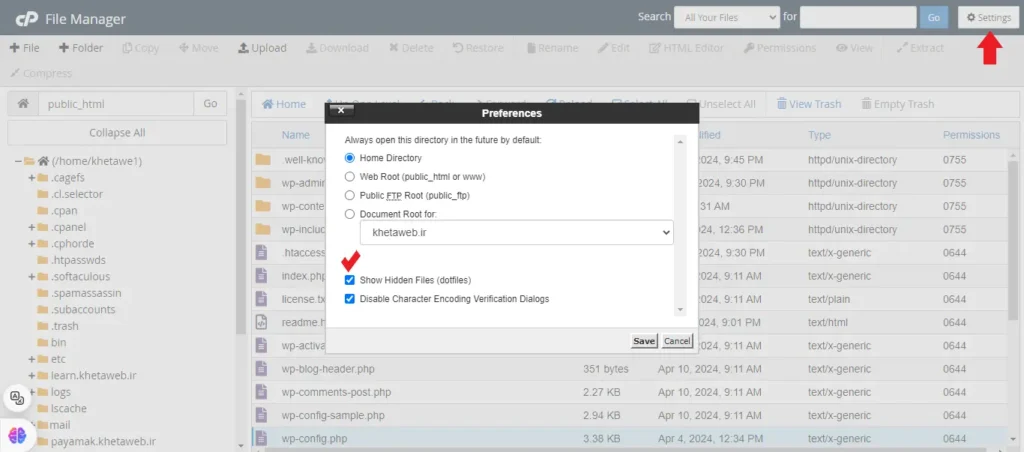The image size is (1024, 452).
Task: Click the Upload toolbar button
Action: pyautogui.click(x=262, y=48)
